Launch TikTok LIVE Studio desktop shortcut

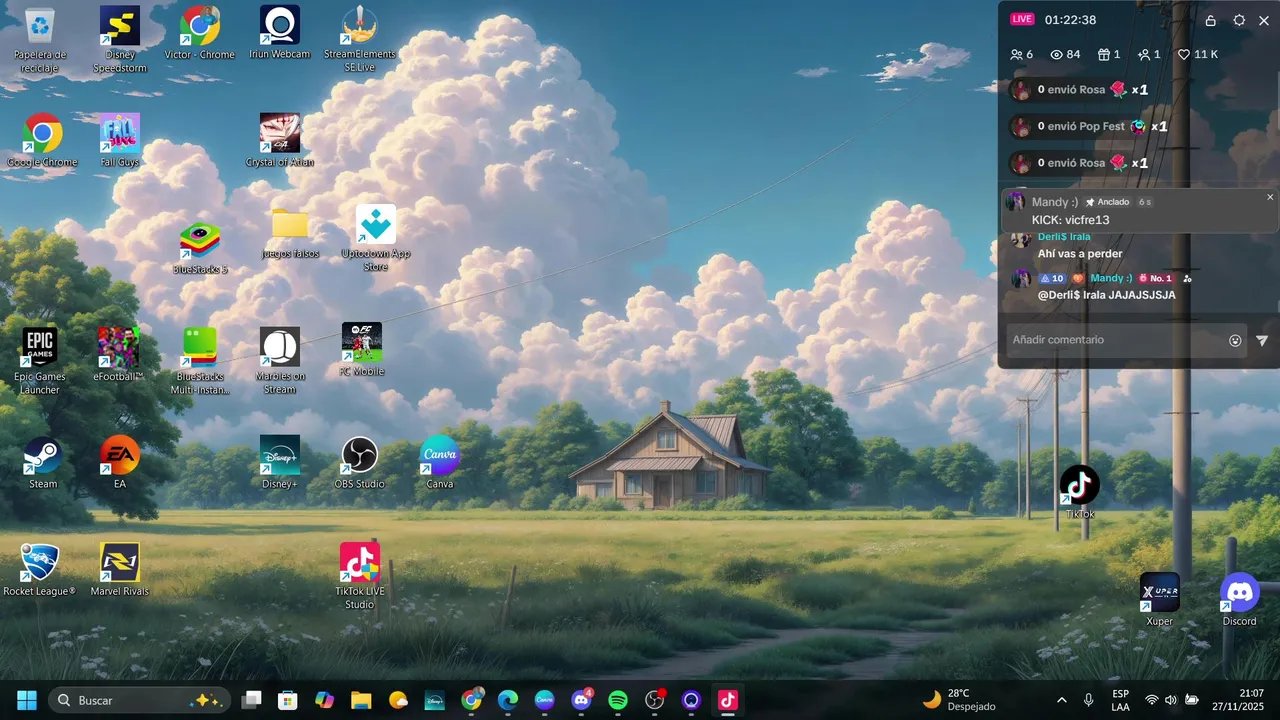pos(360,577)
